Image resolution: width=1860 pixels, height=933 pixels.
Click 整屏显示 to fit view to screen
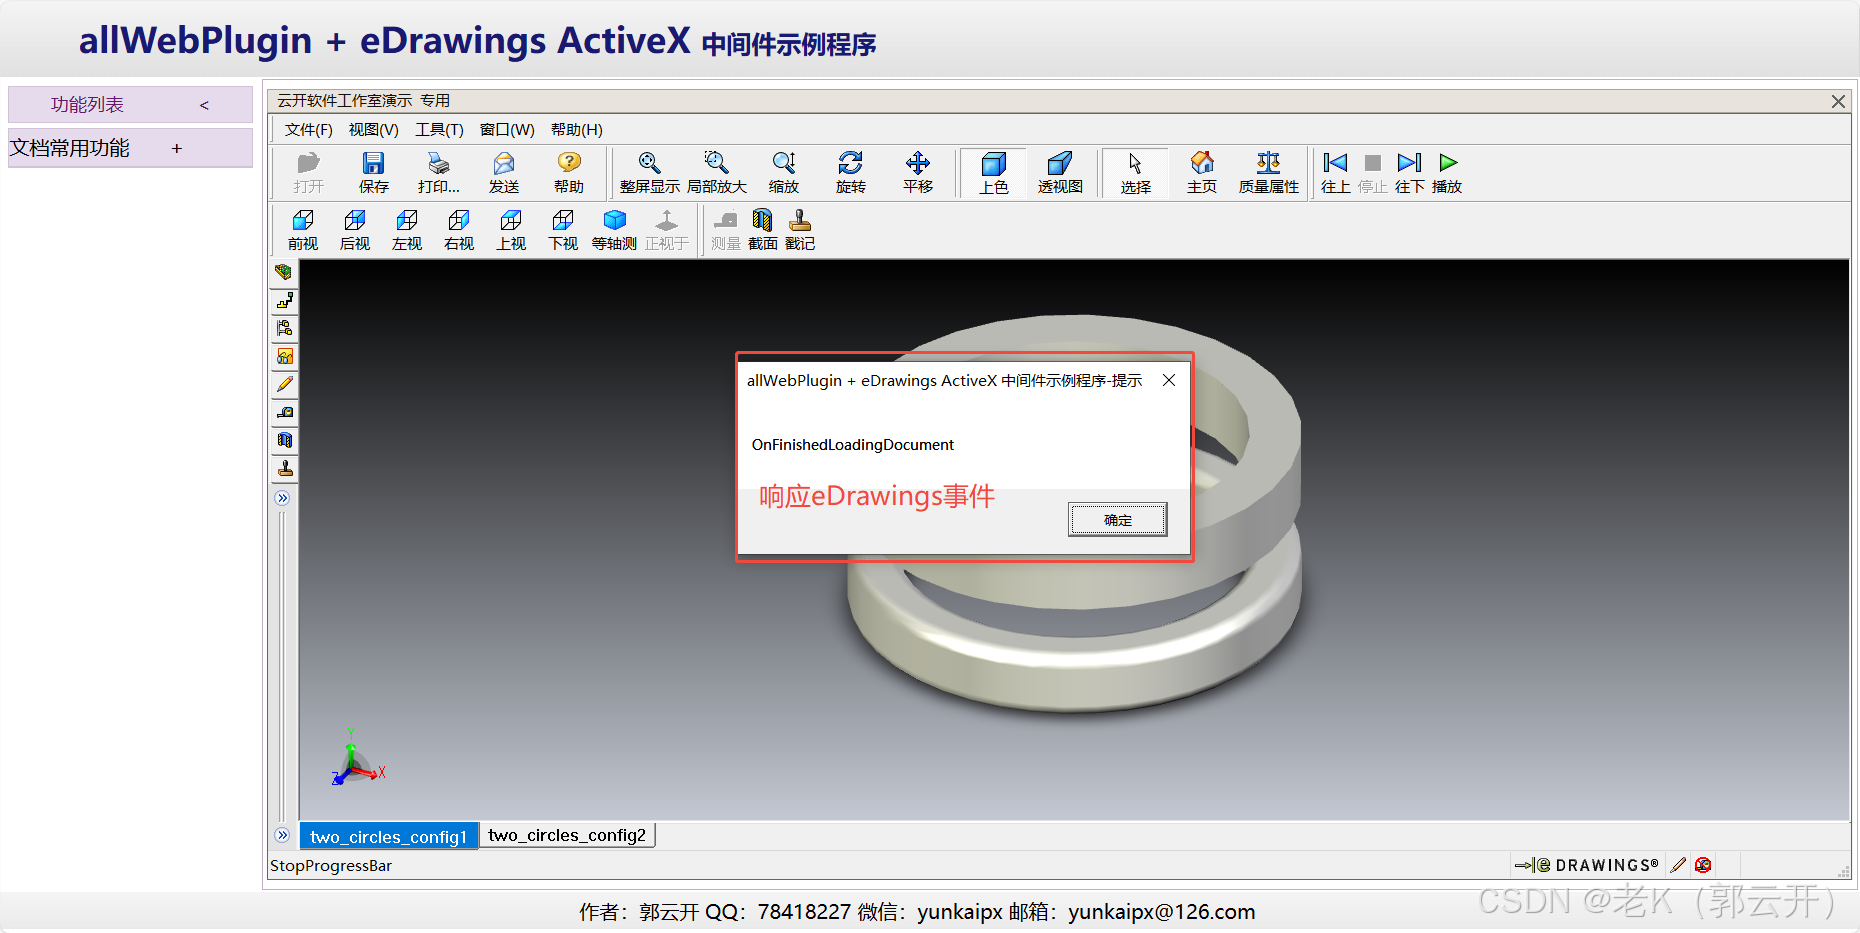(648, 171)
